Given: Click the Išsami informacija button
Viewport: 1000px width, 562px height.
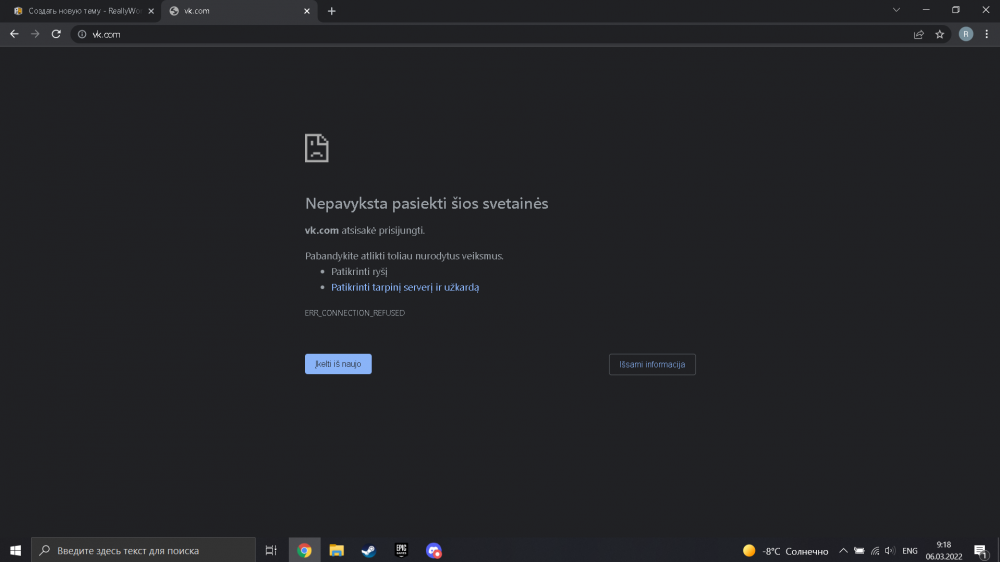Looking at the screenshot, I should pyautogui.click(x=652, y=364).
